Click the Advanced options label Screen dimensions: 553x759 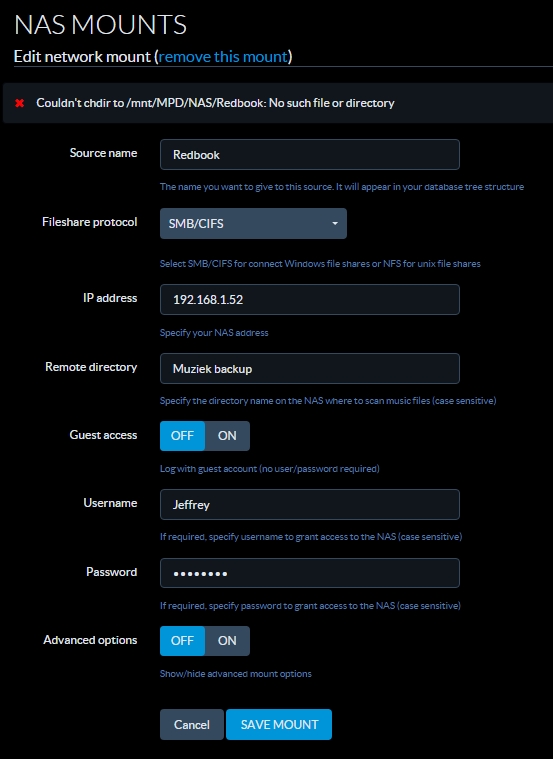pyautogui.click(x=90, y=640)
